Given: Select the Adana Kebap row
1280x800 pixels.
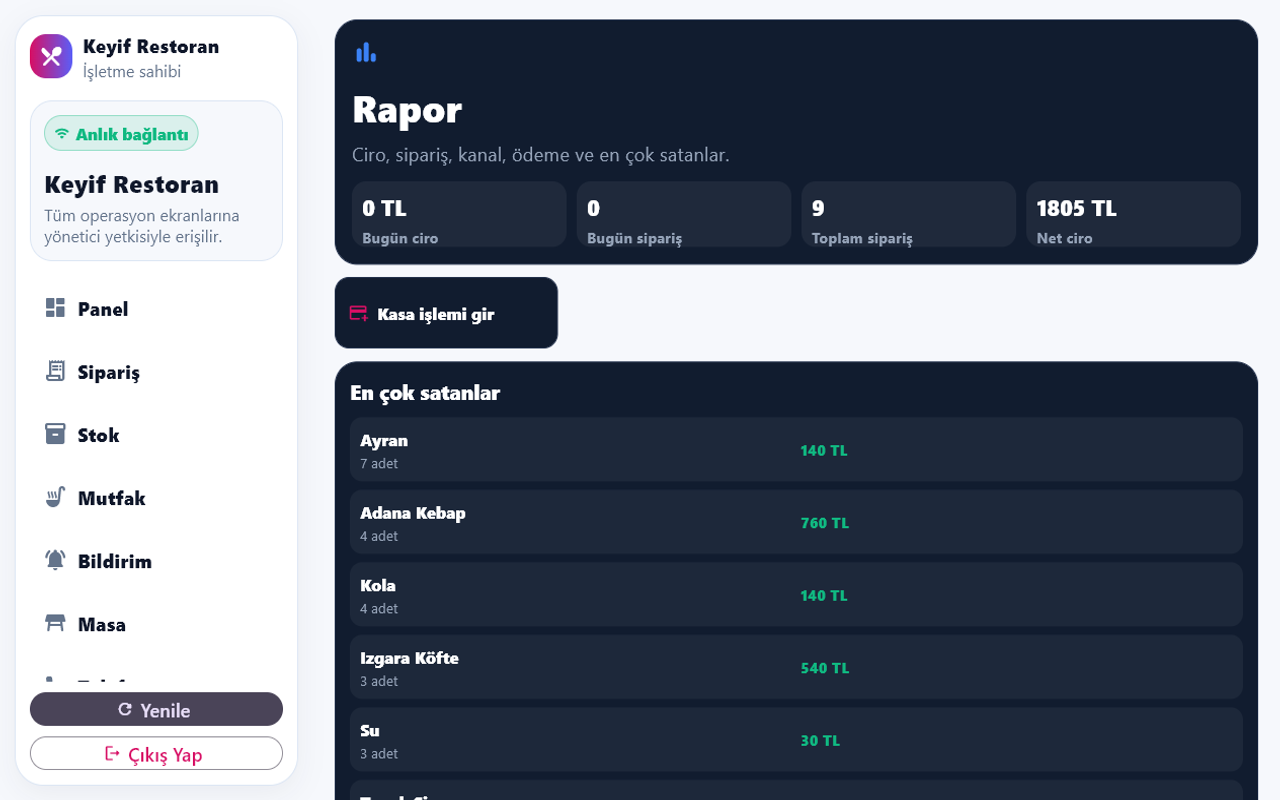Looking at the screenshot, I should (x=796, y=522).
